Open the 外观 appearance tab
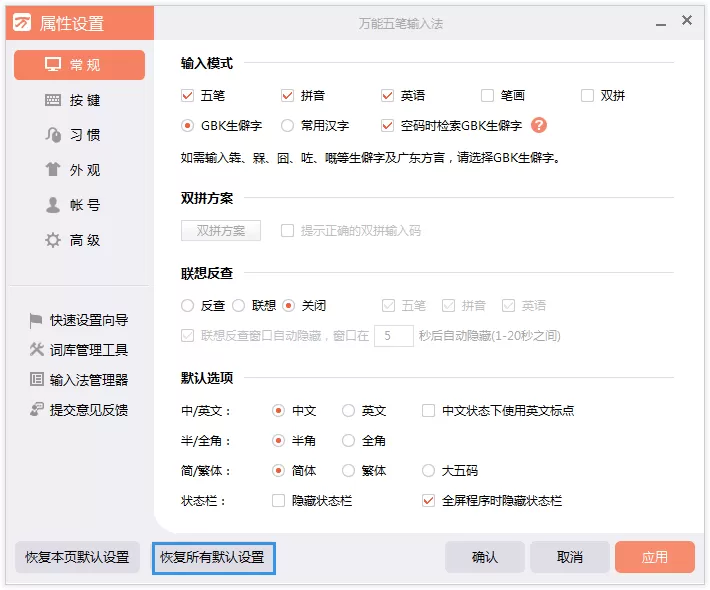The width and height of the screenshot is (710, 590). tap(79, 170)
